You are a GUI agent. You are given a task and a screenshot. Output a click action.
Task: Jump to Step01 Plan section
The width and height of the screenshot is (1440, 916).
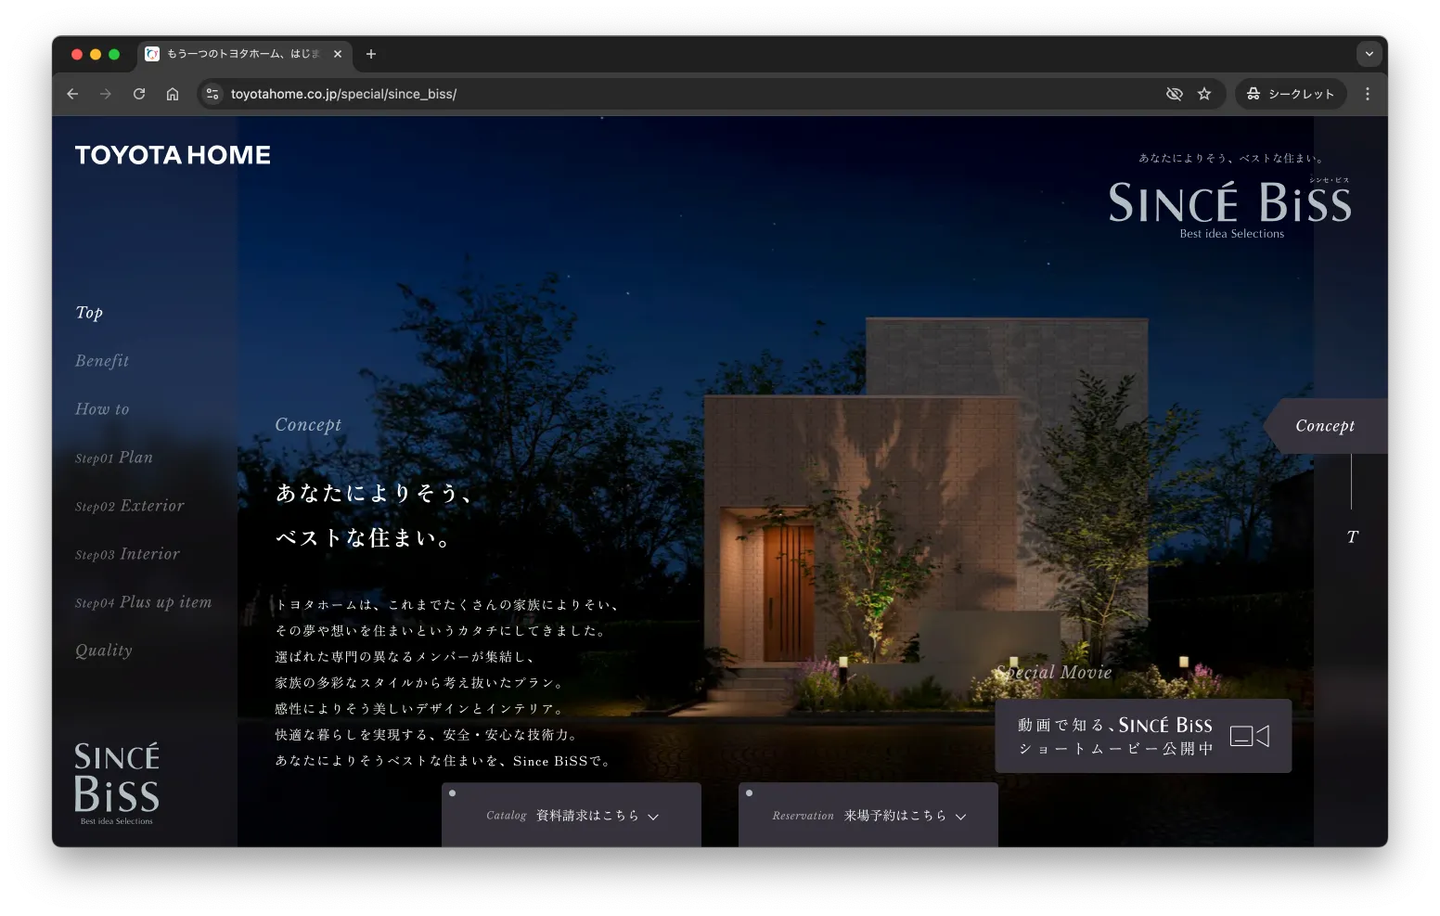click(x=114, y=458)
